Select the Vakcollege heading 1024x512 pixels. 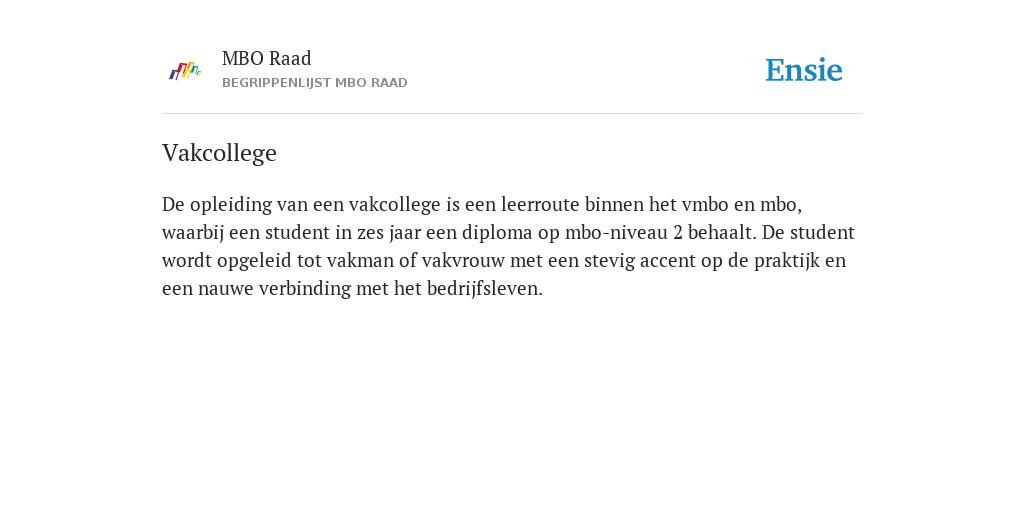[219, 153]
